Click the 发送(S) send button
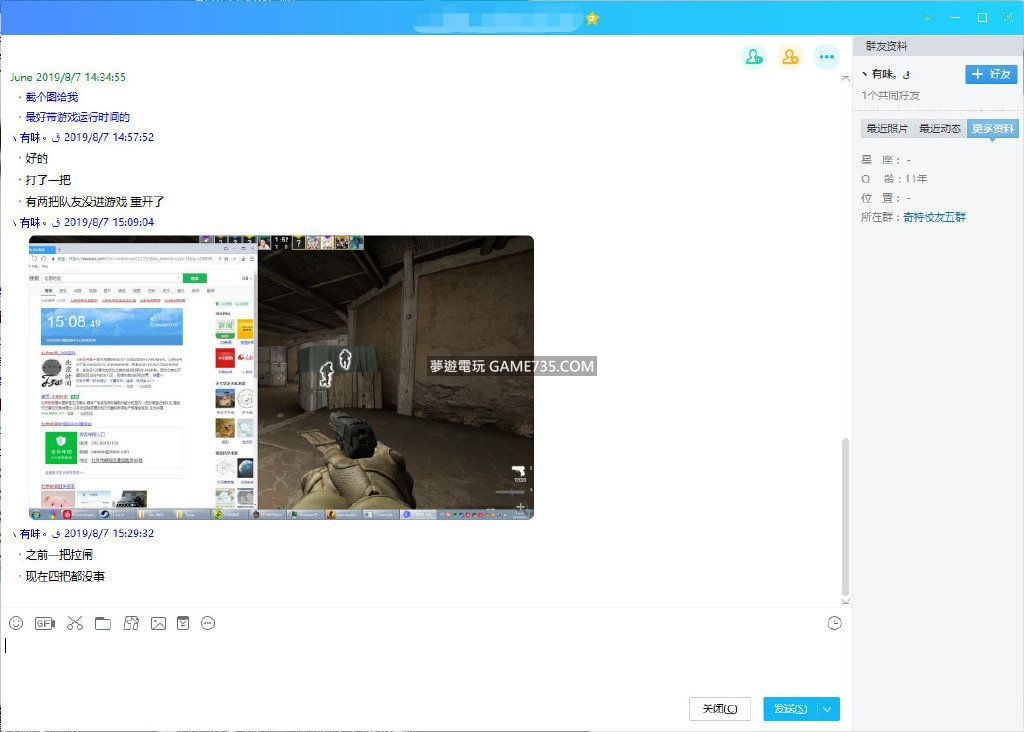The image size is (1024, 732). (790, 709)
